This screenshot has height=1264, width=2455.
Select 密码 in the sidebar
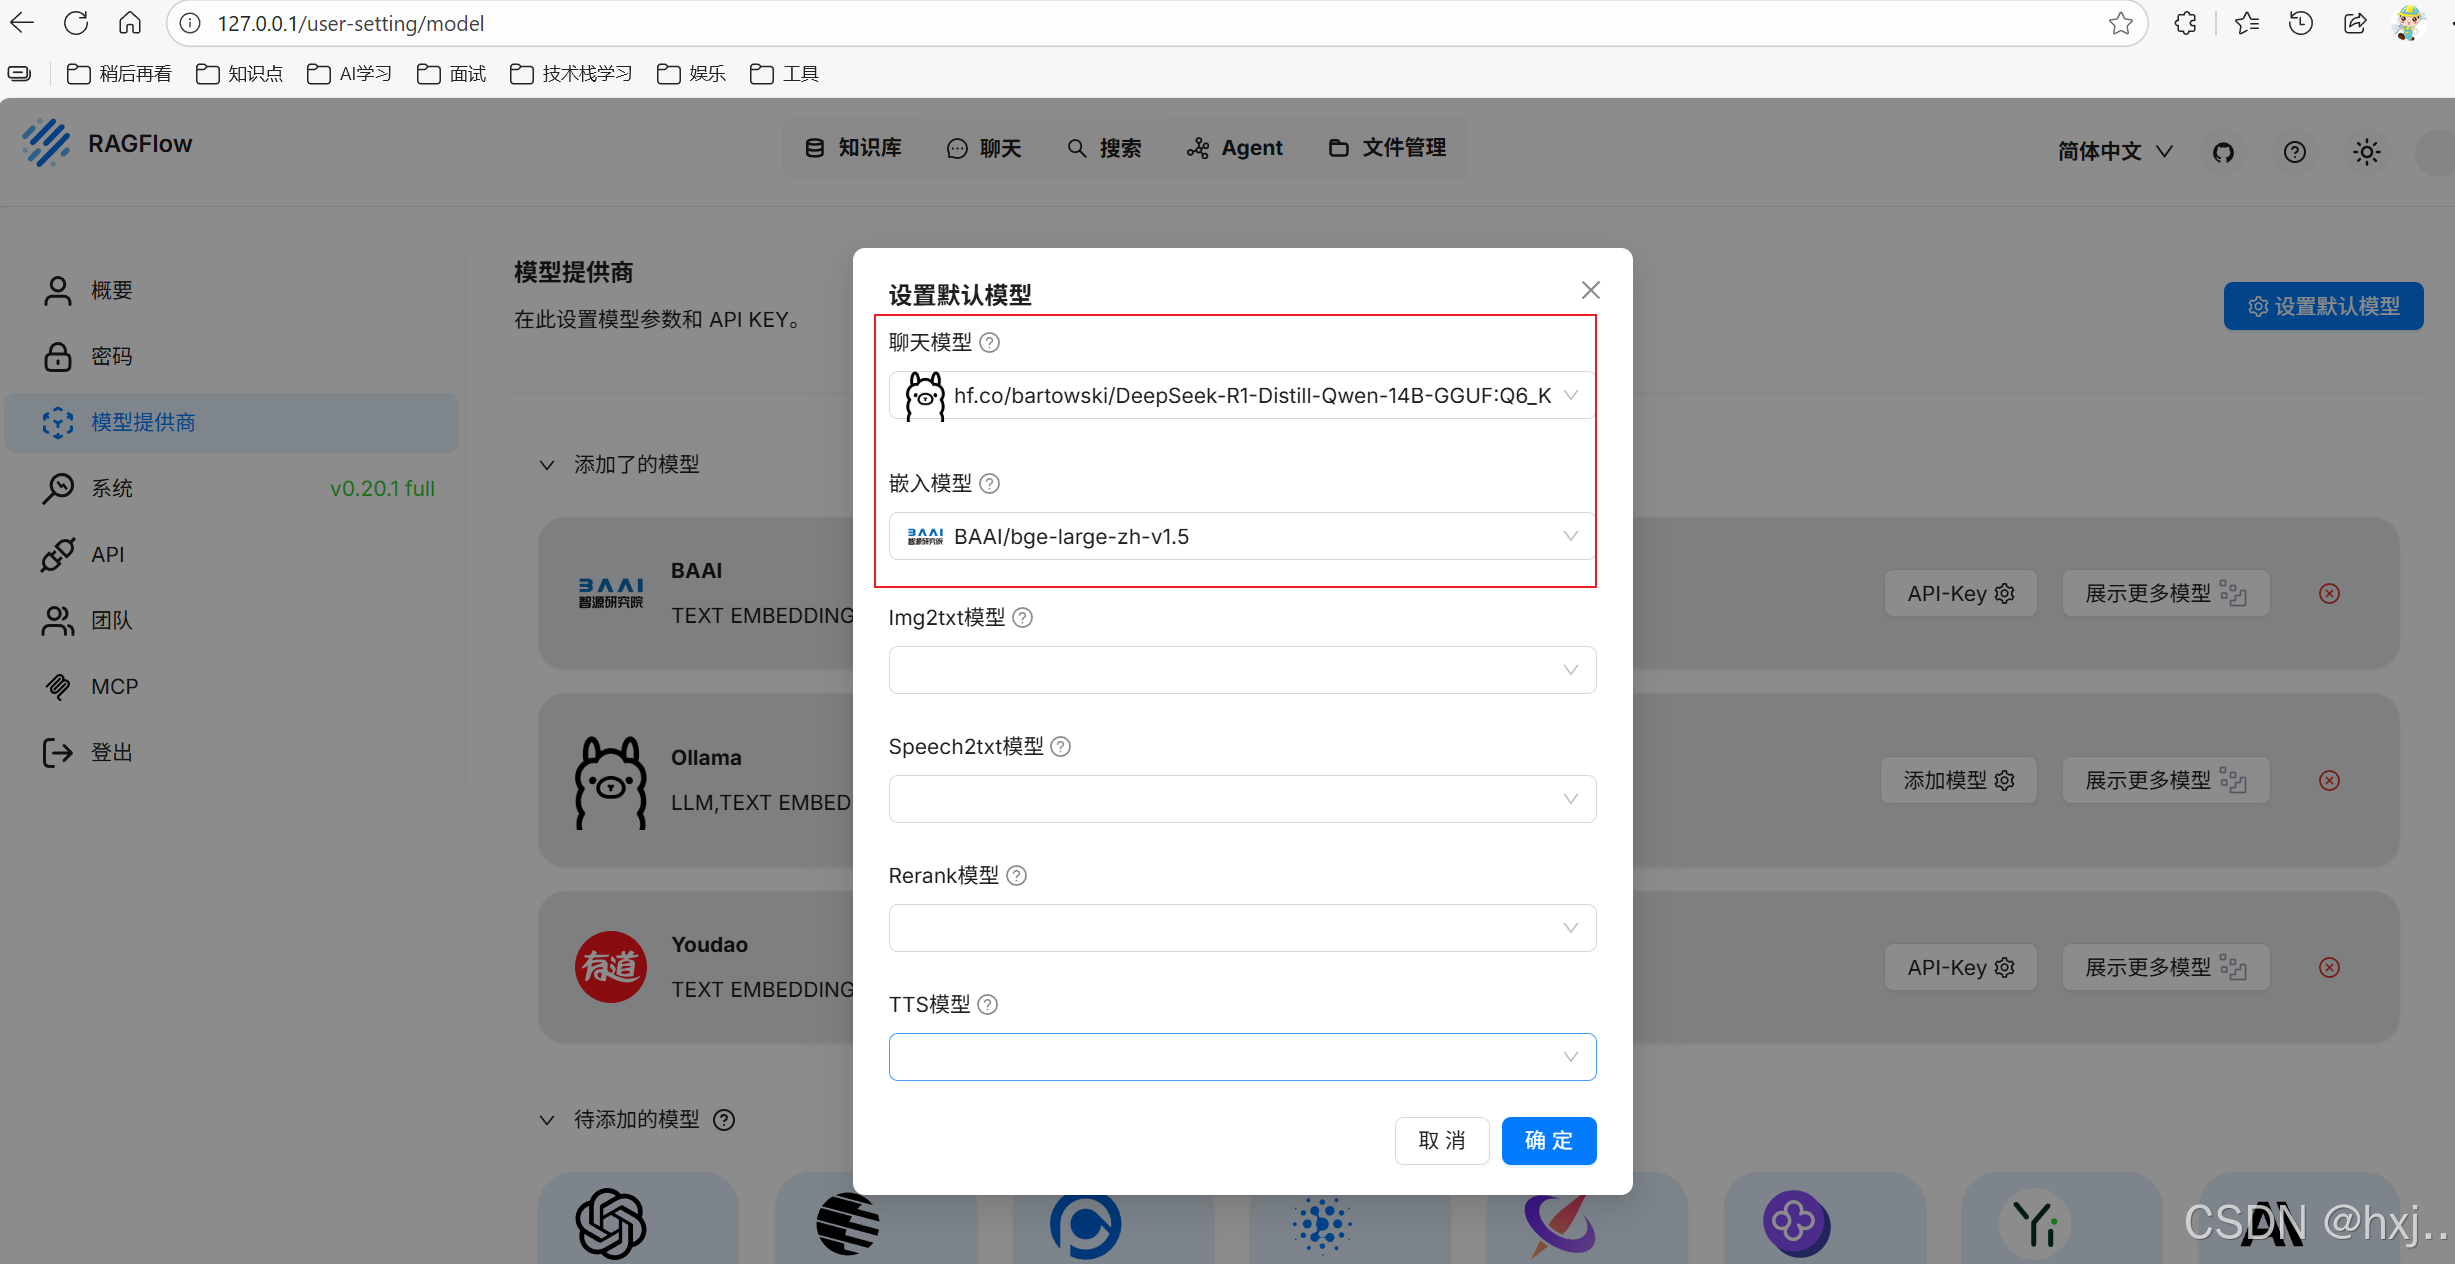pyautogui.click(x=232, y=357)
